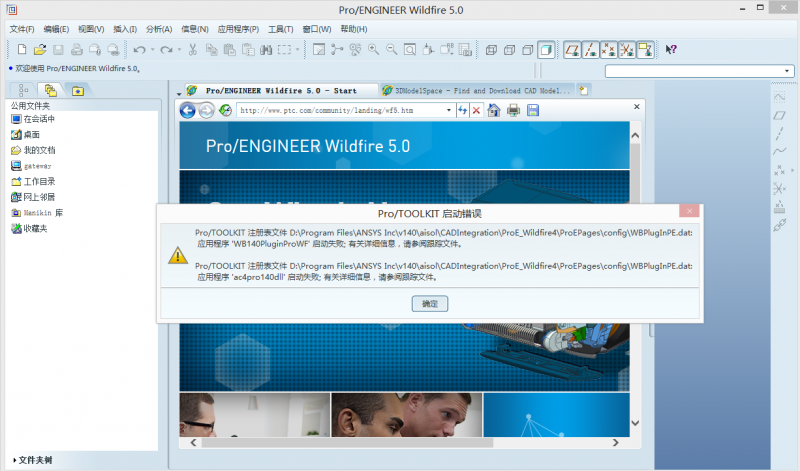Select the Pro/ENGINEER Wildfire 5.0 Start tab

[281, 91]
